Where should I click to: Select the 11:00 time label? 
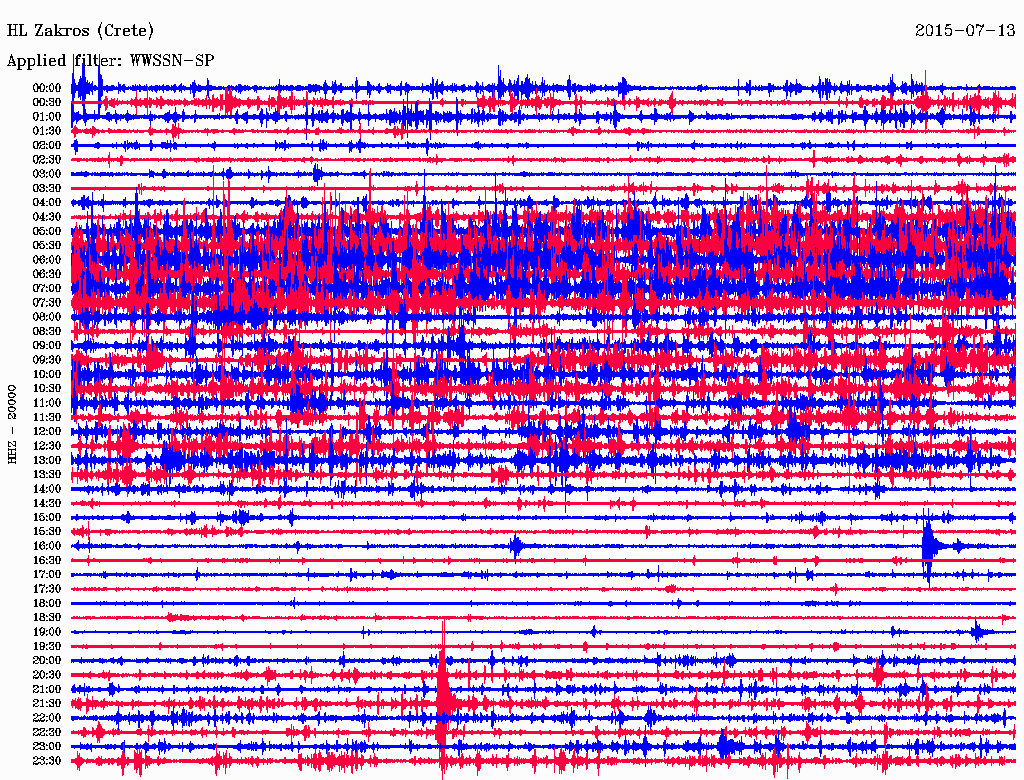click(47, 402)
